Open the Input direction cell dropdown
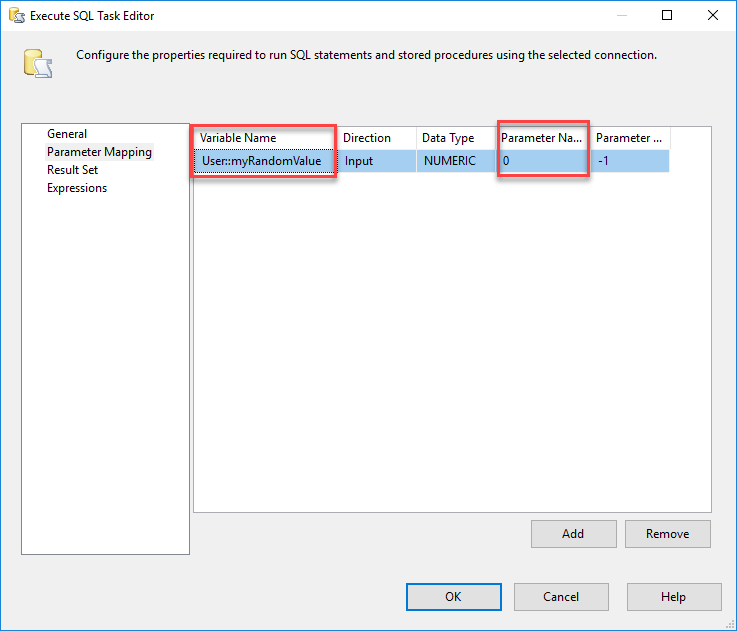 (376, 161)
